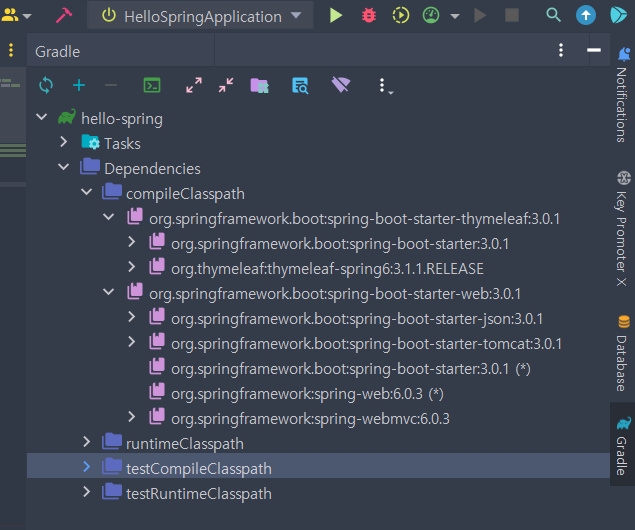Select the Tasks folder row

[x=318, y=143]
